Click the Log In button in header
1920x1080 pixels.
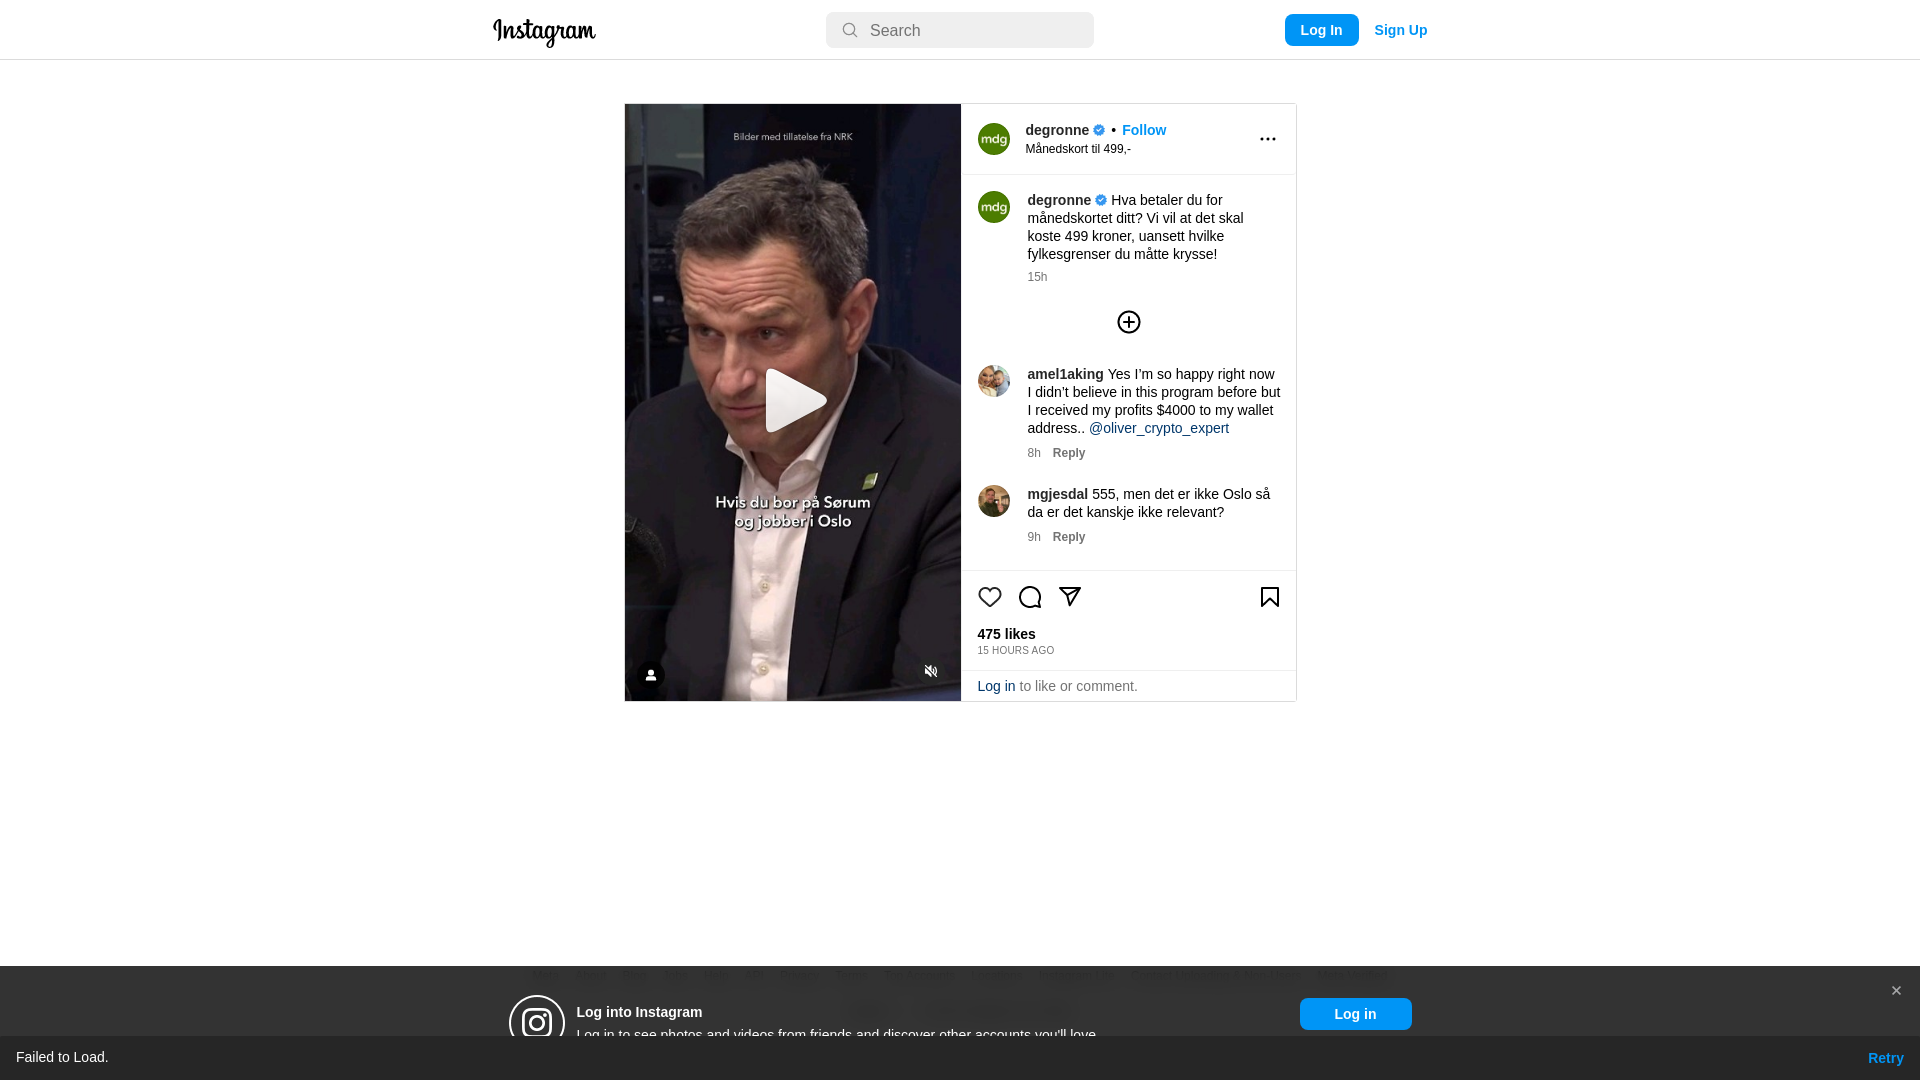[1321, 30]
